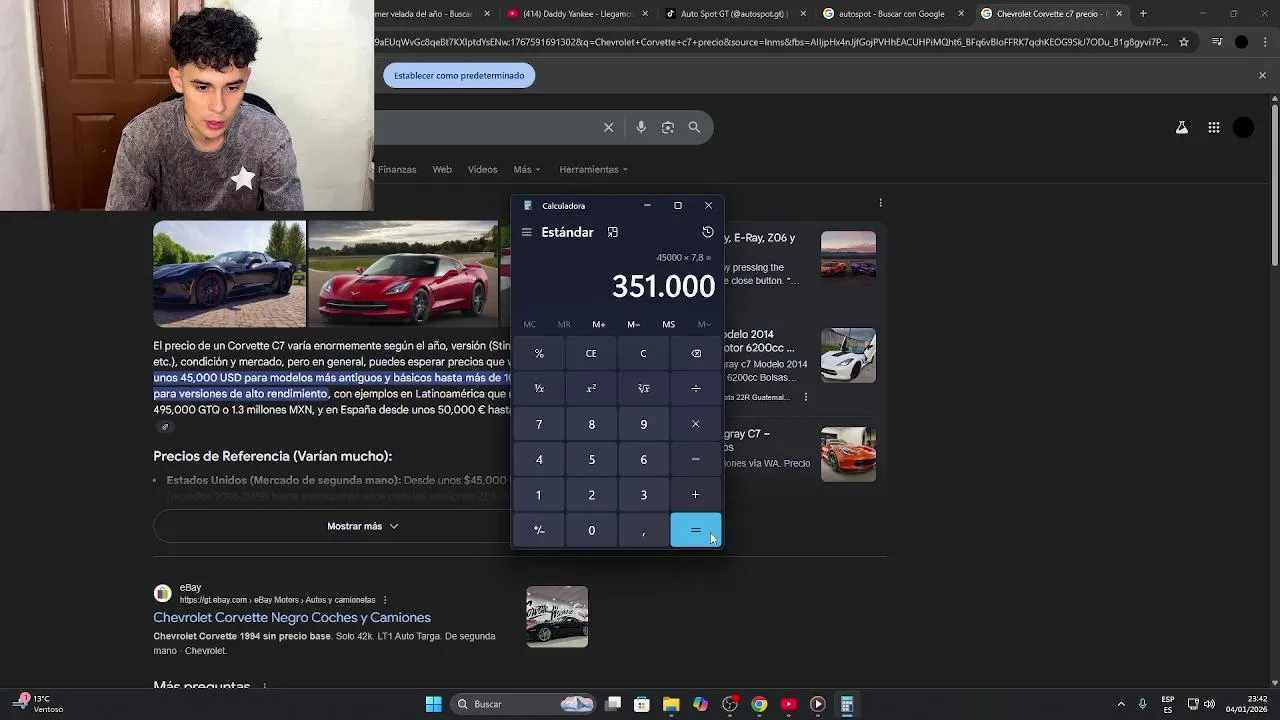Image resolution: width=1280 pixels, height=720 pixels.
Task: Open Google Lens image search
Action: [x=668, y=127]
